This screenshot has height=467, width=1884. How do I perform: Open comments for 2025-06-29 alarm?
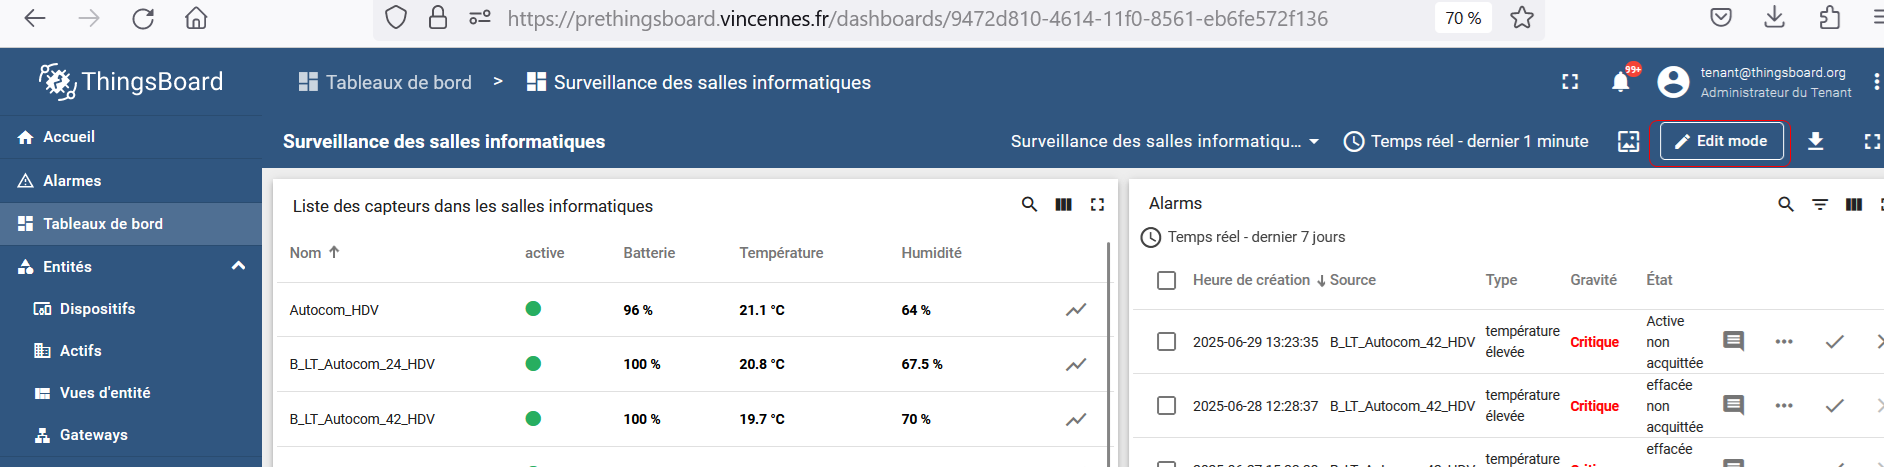[1734, 342]
